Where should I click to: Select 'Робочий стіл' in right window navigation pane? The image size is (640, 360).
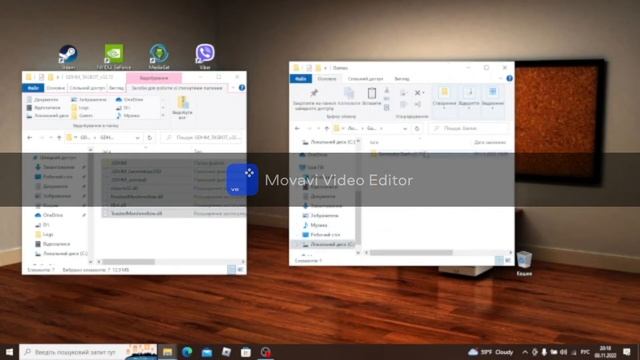point(321,235)
